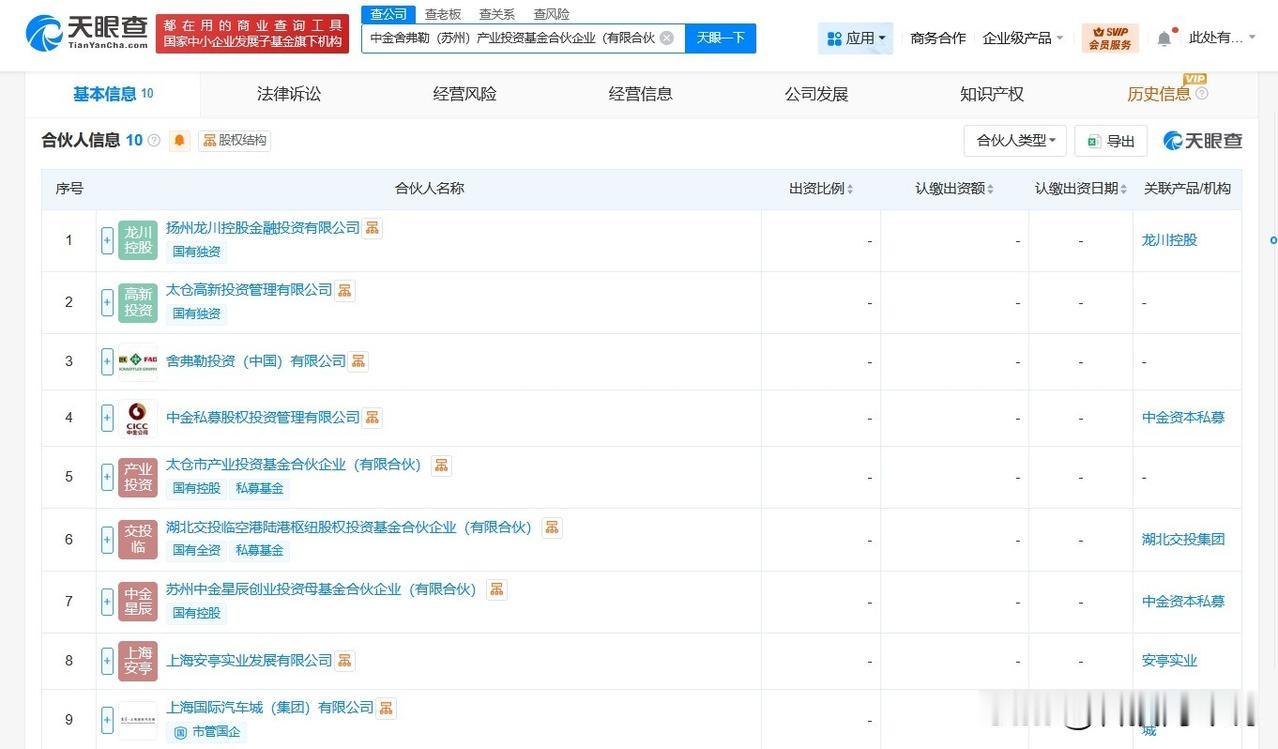This screenshot has height=749, width=1278.
Task: Click the SVIP 会员服务 badge
Action: pos(1110,38)
